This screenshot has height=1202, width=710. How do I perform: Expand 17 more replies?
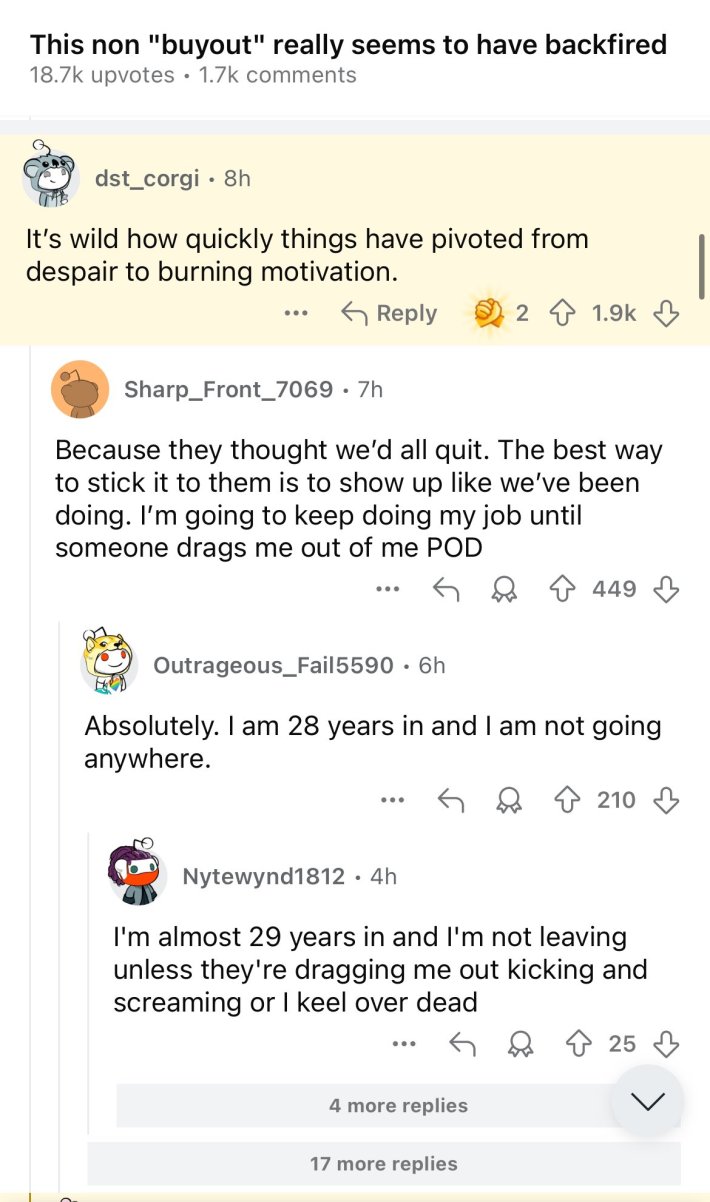click(384, 1164)
